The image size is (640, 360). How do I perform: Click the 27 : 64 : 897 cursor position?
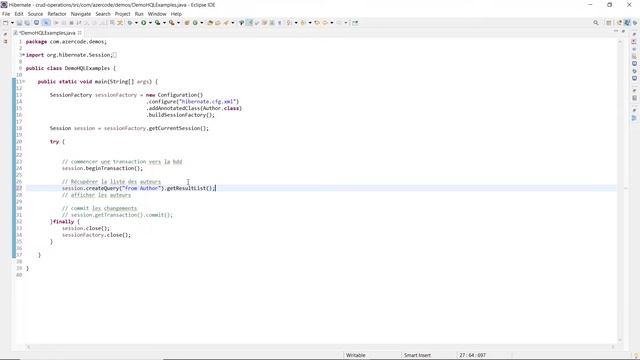click(472, 355)
